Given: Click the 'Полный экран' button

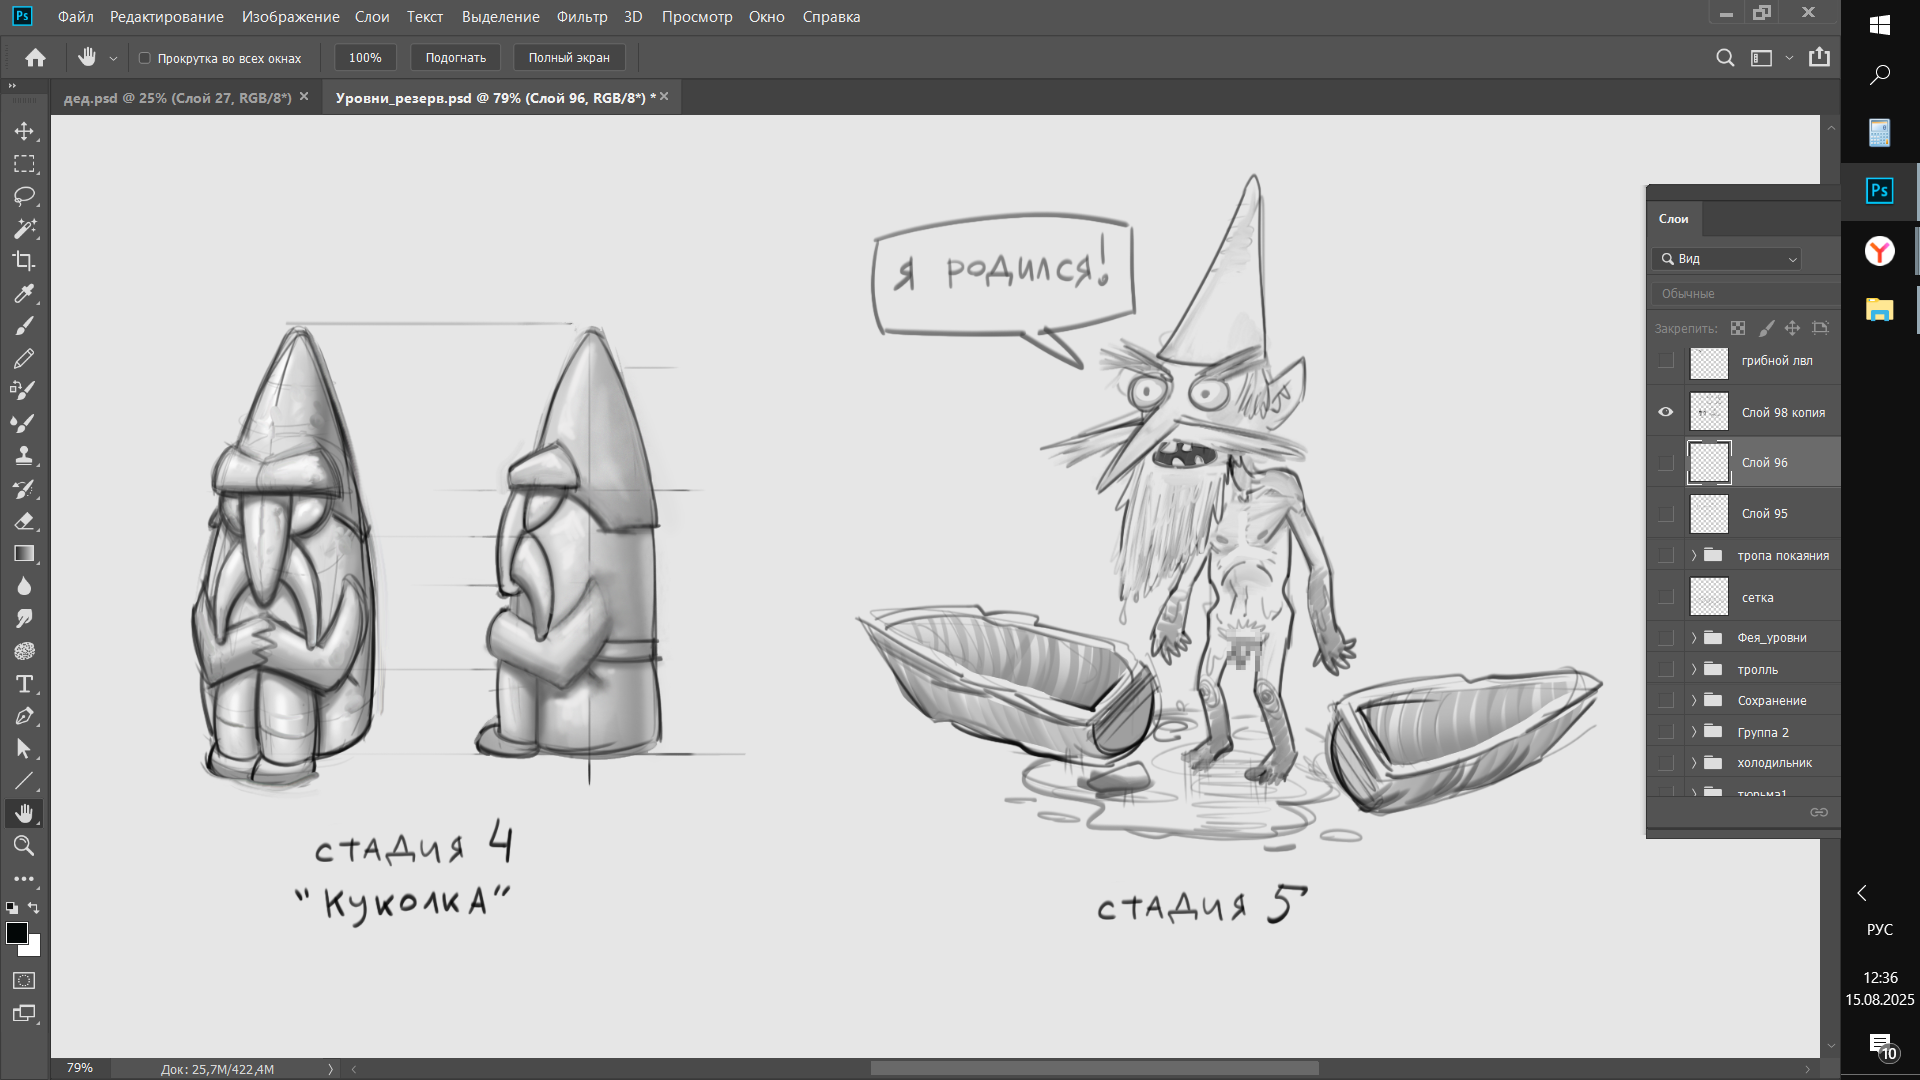Looking at the screenshot, I should [568, 58].
